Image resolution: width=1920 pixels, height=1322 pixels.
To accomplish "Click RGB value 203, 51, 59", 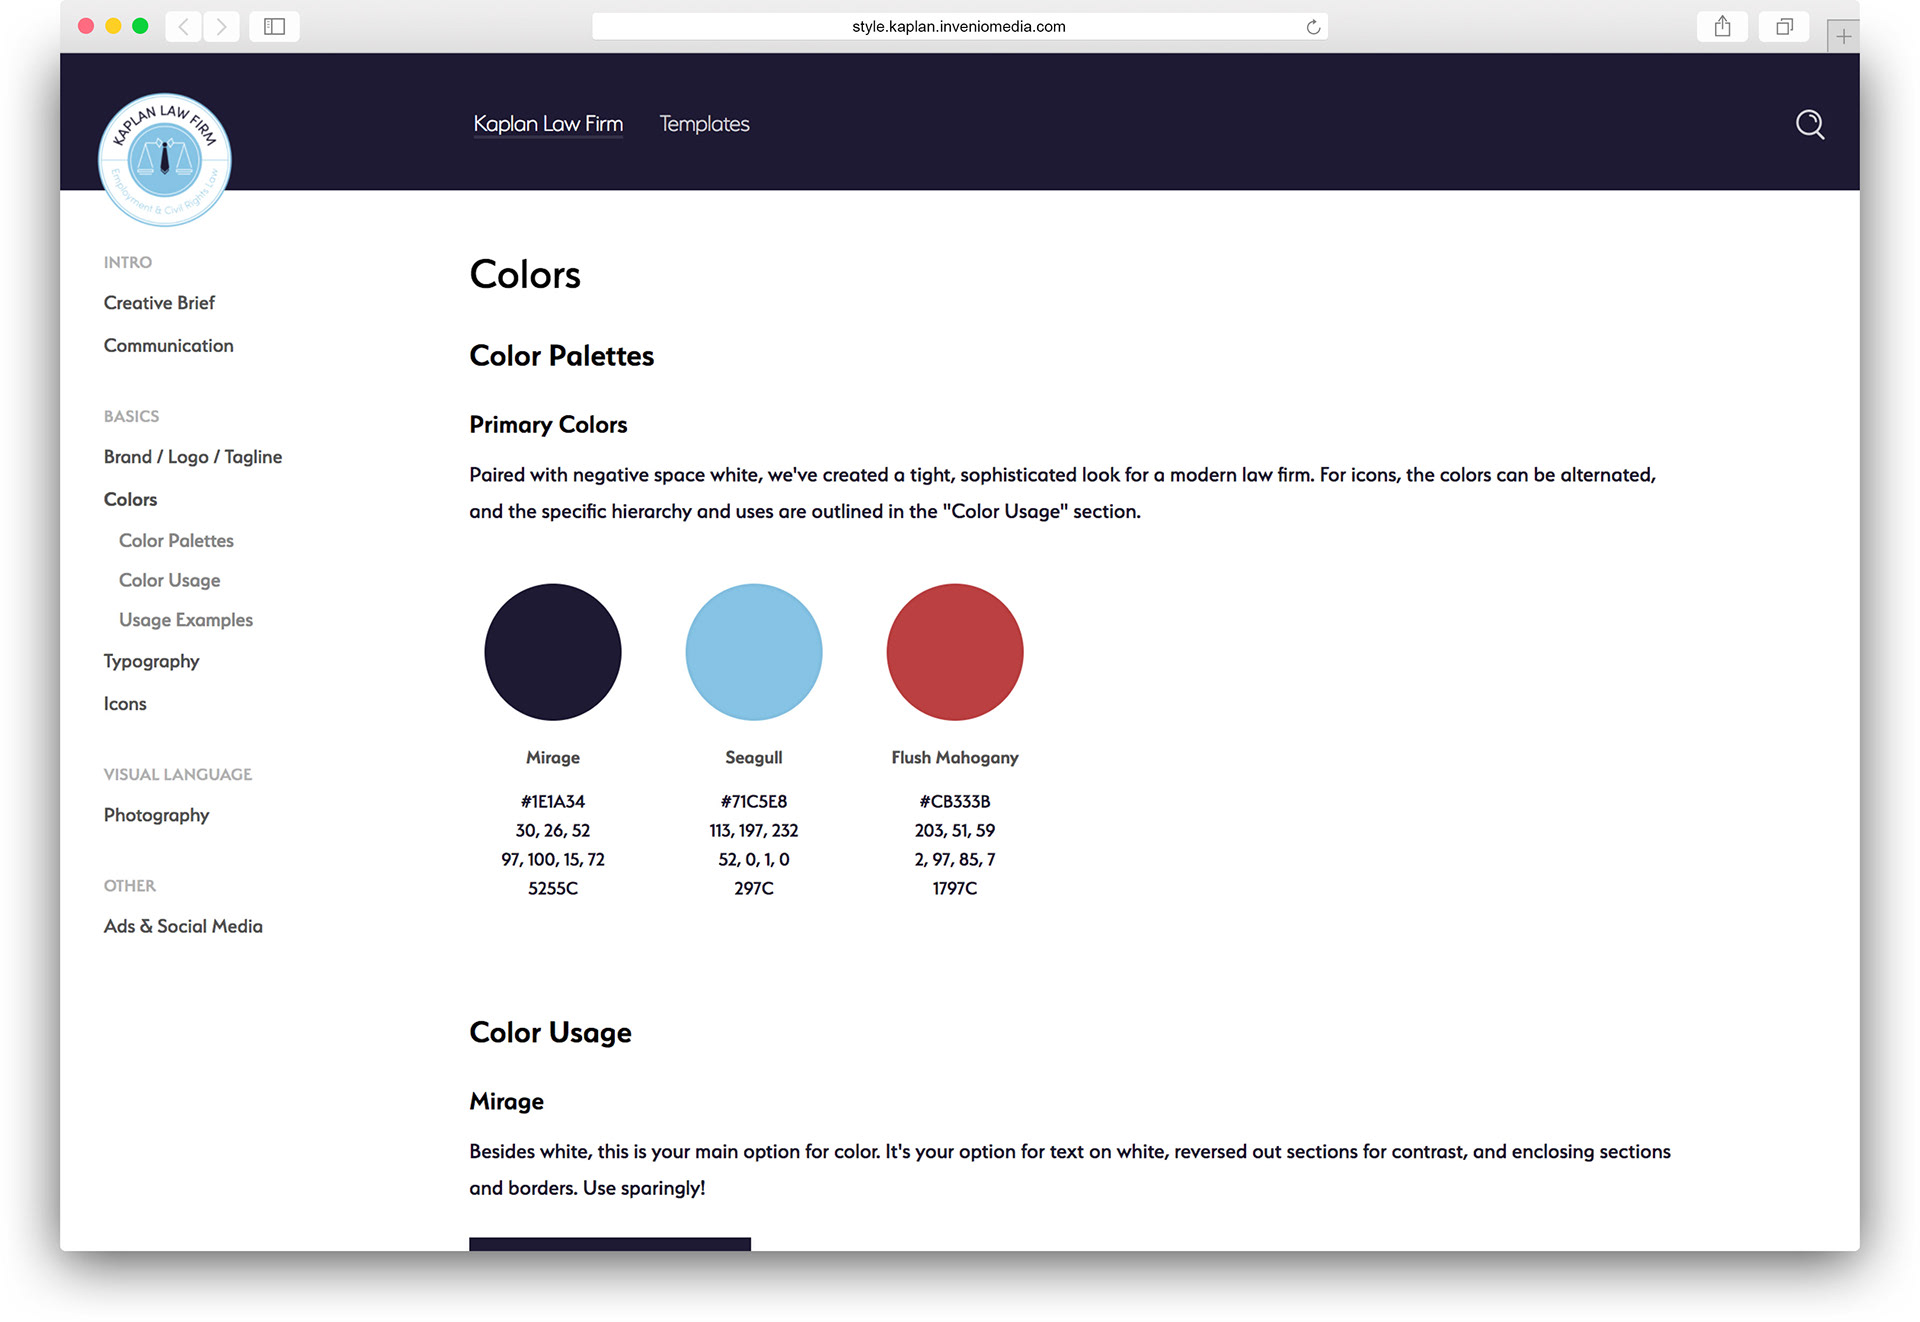I will [955, 831].
